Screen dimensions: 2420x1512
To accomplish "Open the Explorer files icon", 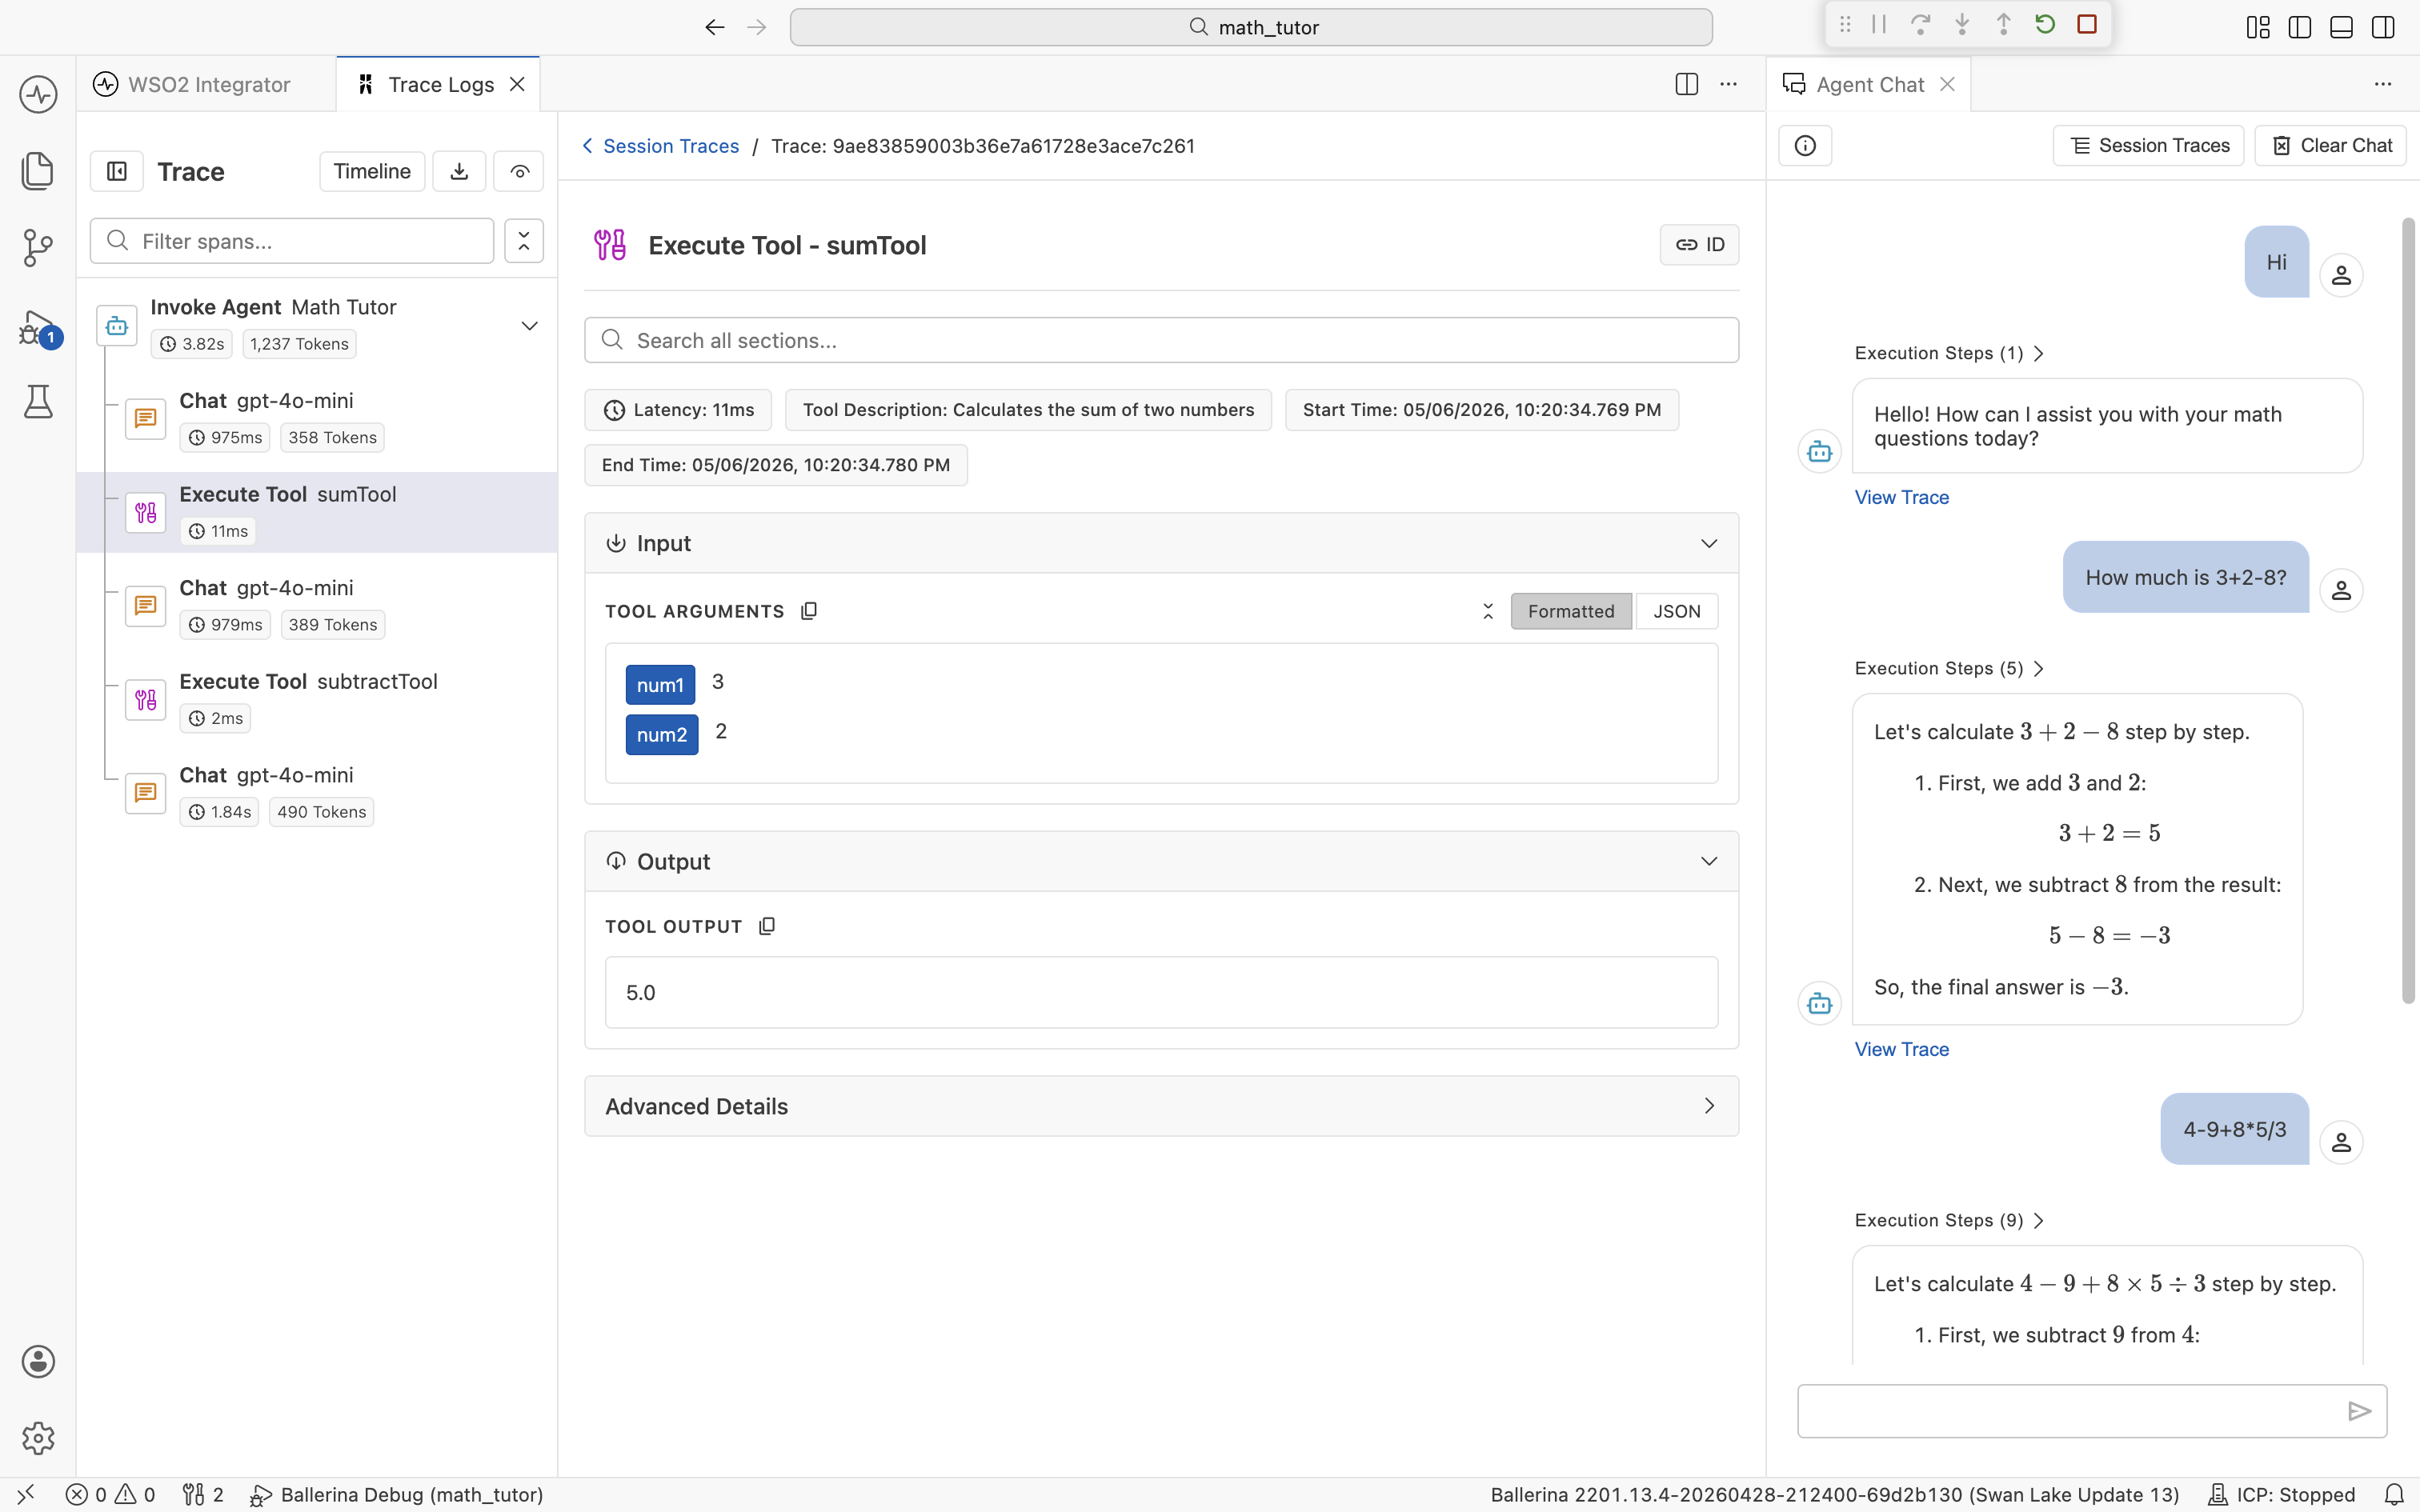I will (x=38, y=170).
